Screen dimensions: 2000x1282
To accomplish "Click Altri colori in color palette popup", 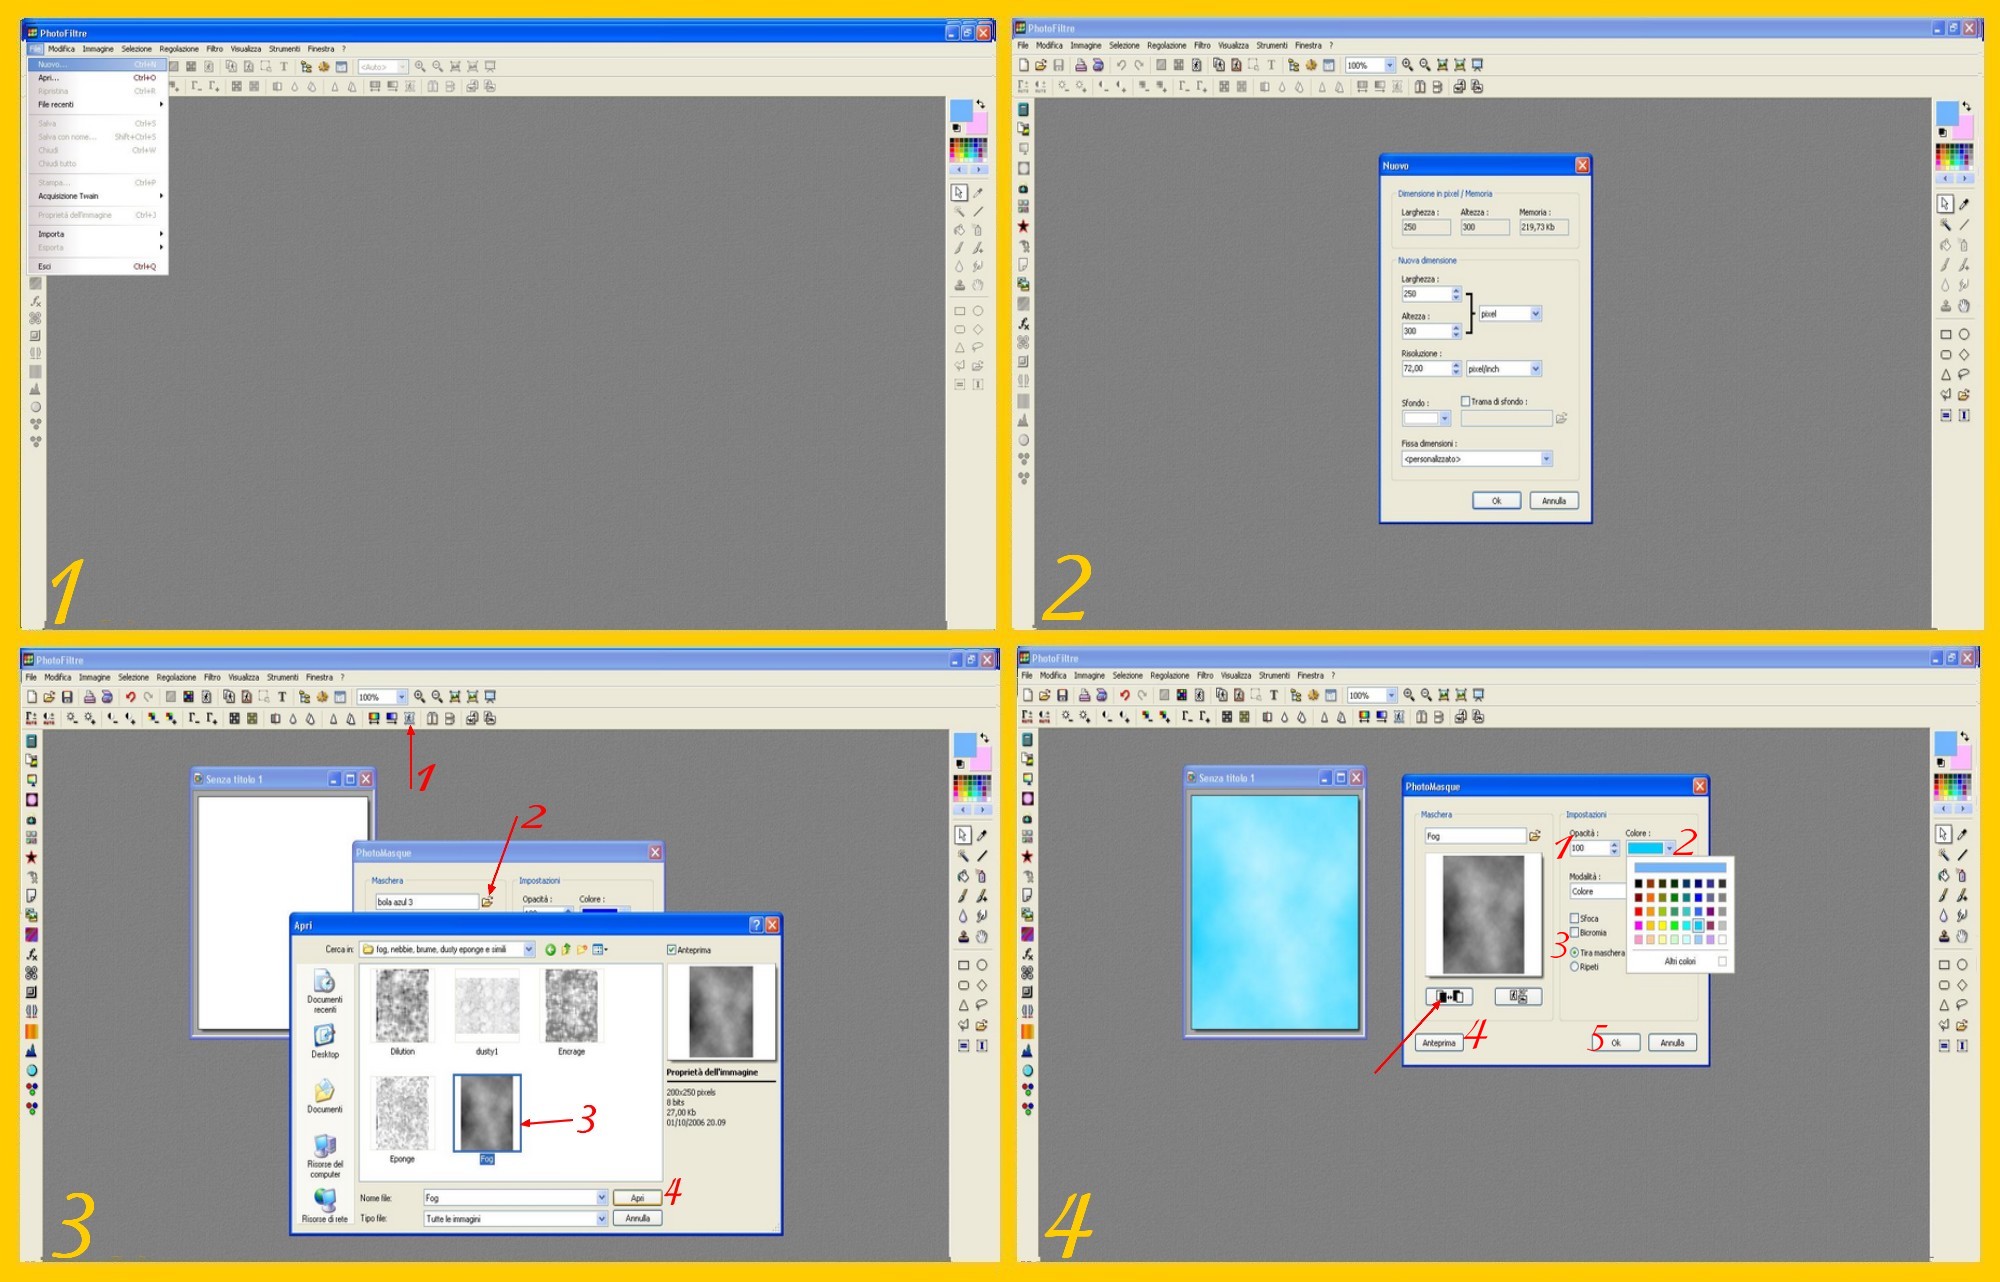I will tap(1680, 961).
